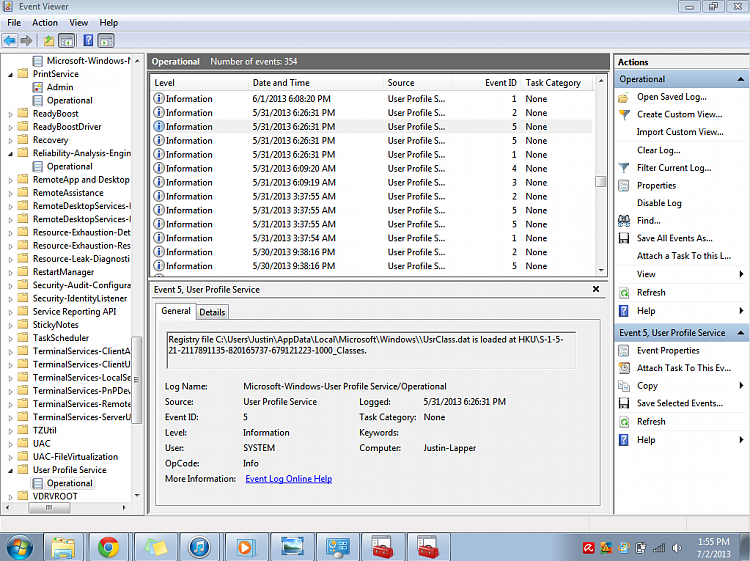750x561 pixels.
Task: Click Clear Log in the actions pane
Action: click(x=658, y=150)
